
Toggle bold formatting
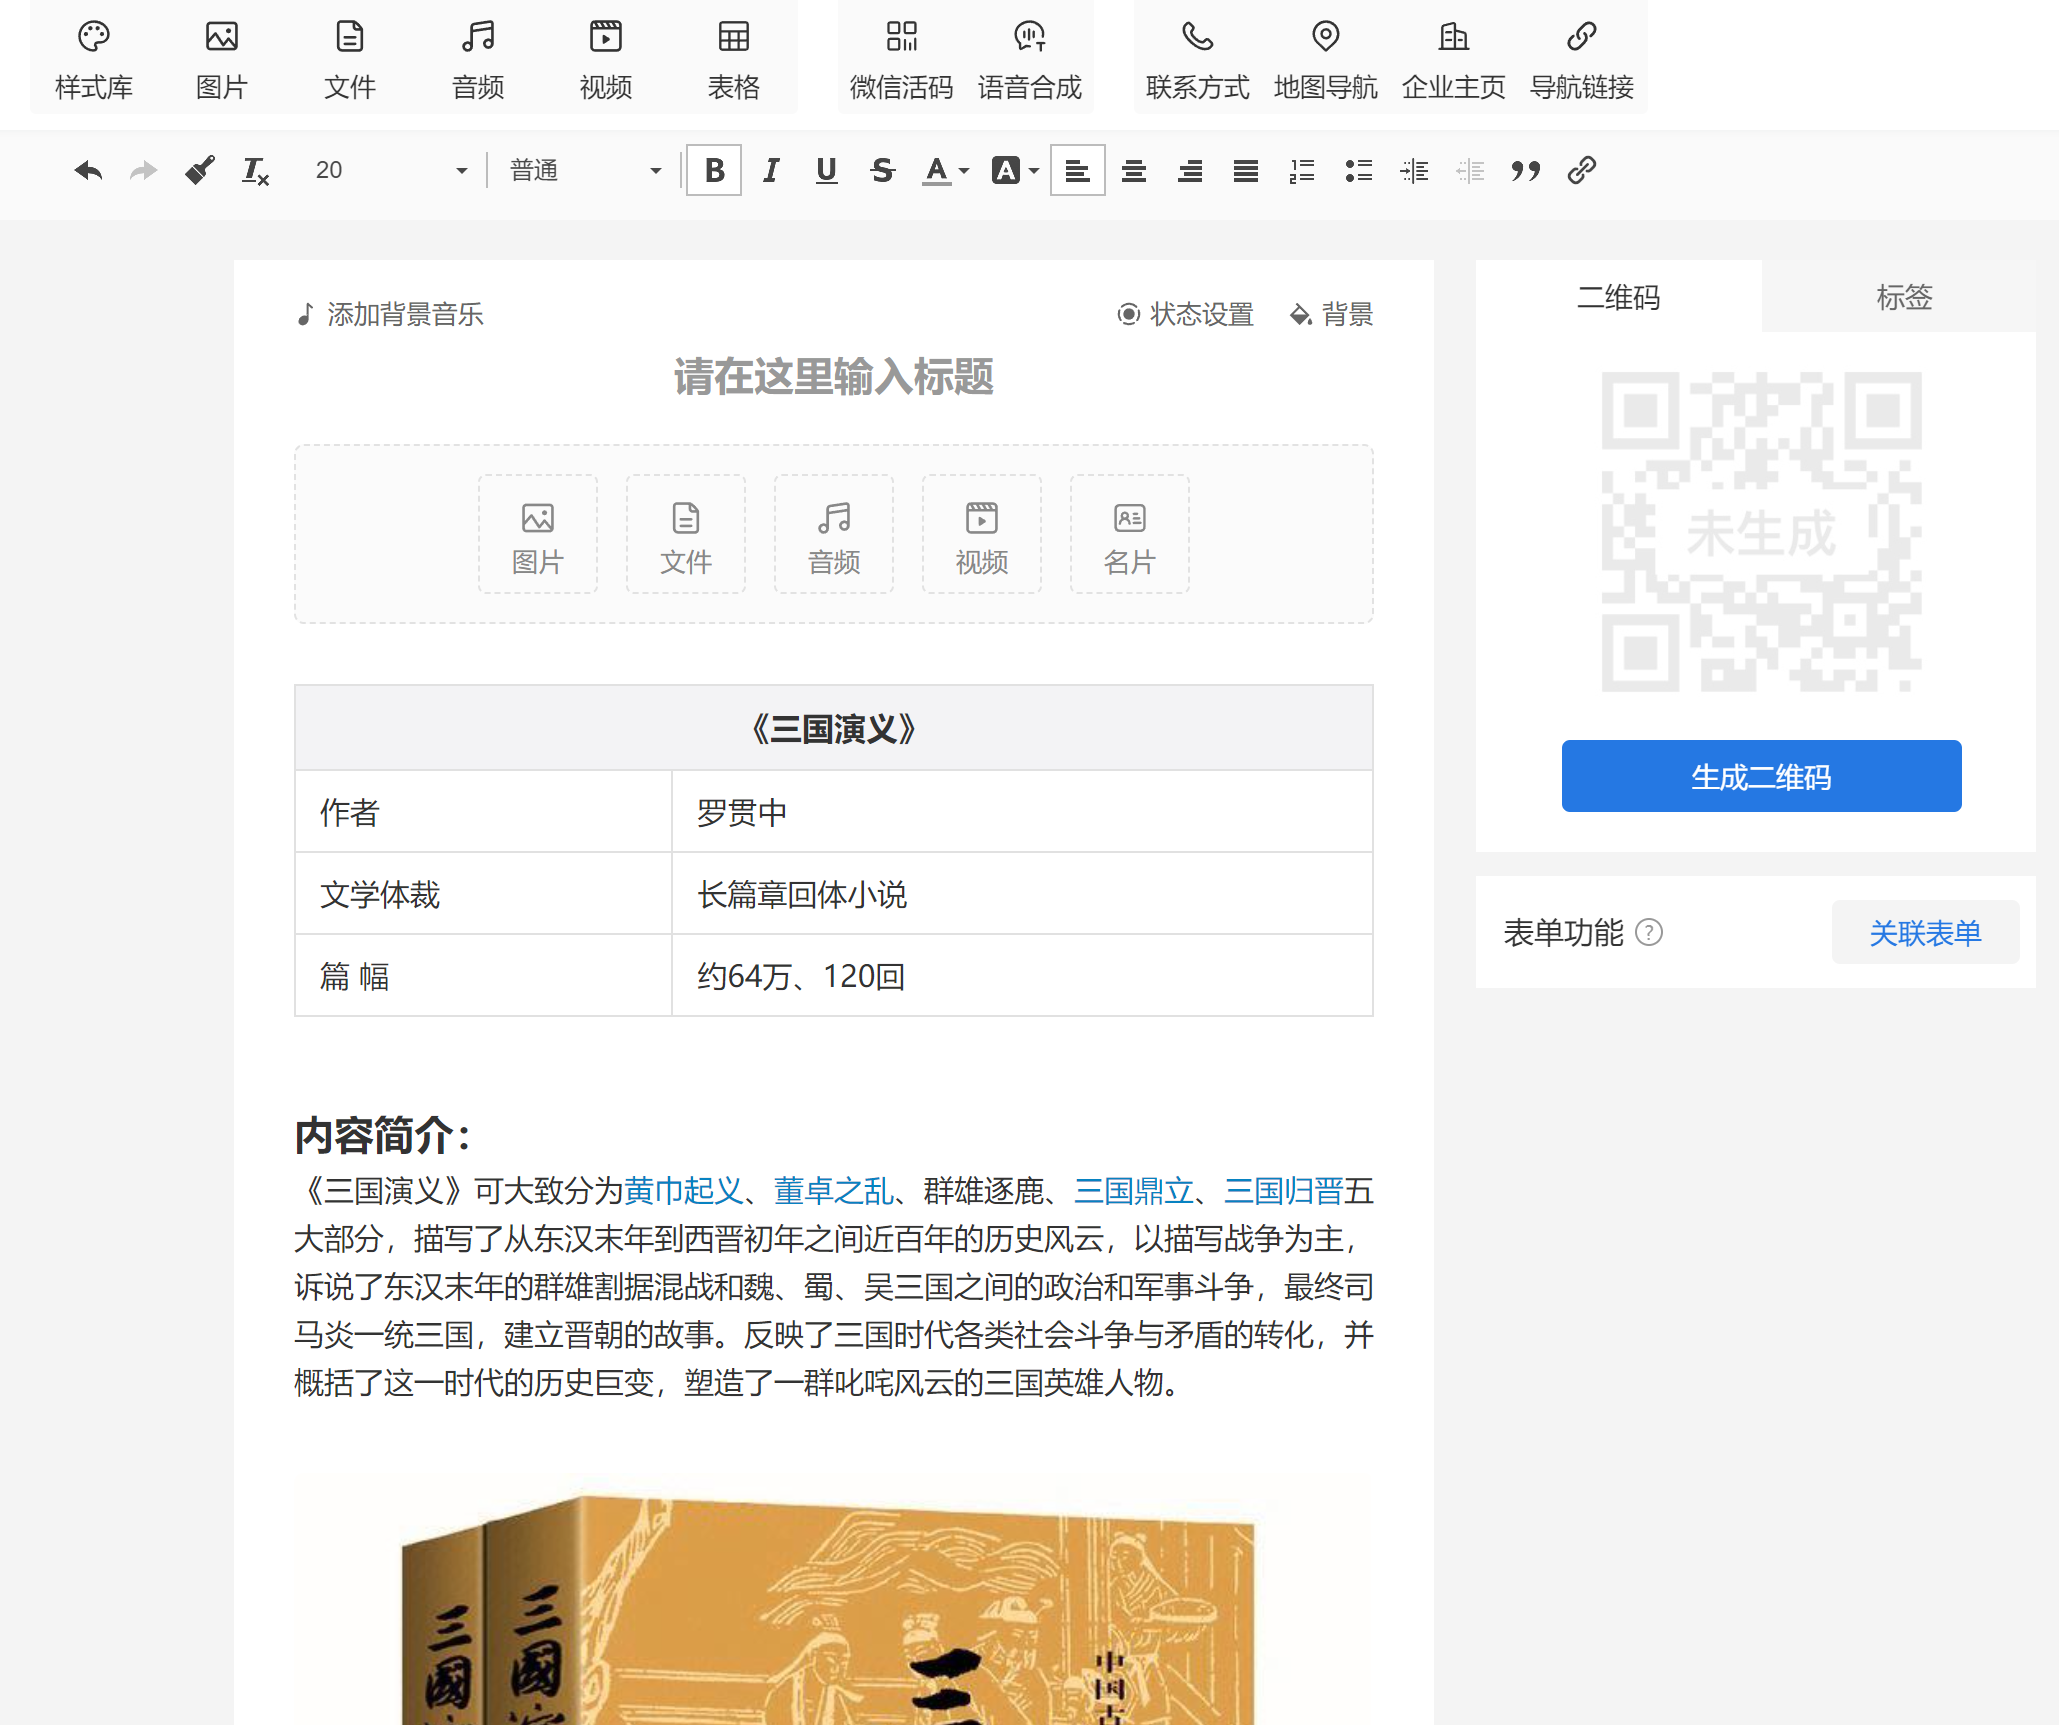pyautogui.click(x=714, y=171)
